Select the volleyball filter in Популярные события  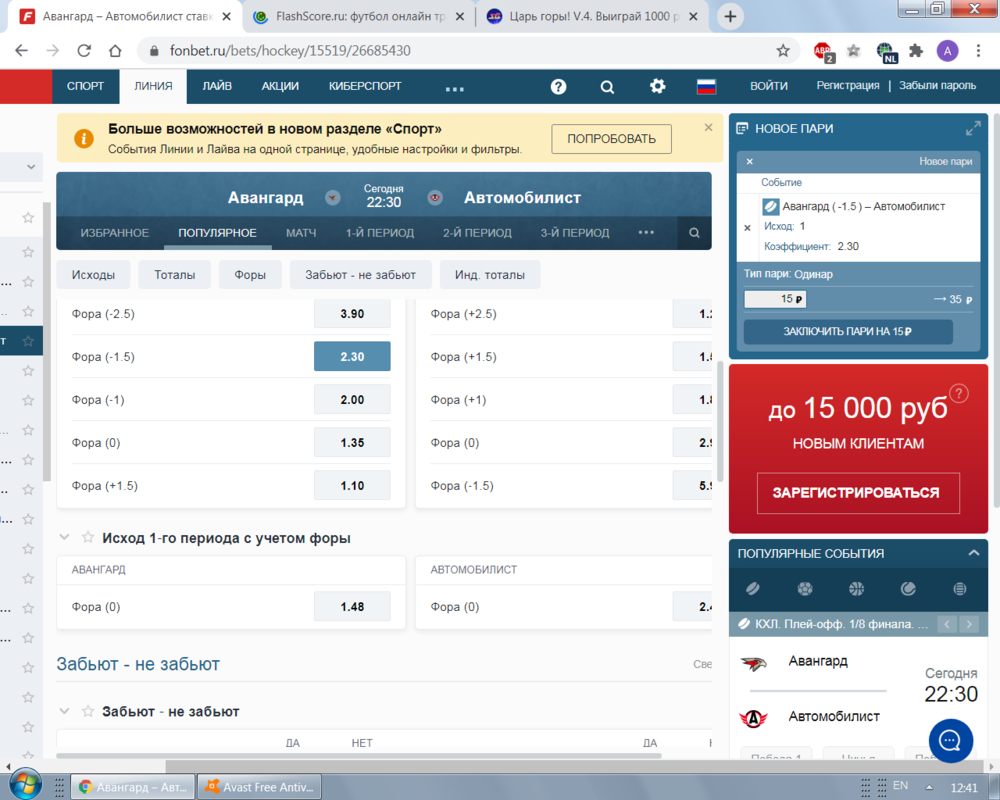(960, 589)
